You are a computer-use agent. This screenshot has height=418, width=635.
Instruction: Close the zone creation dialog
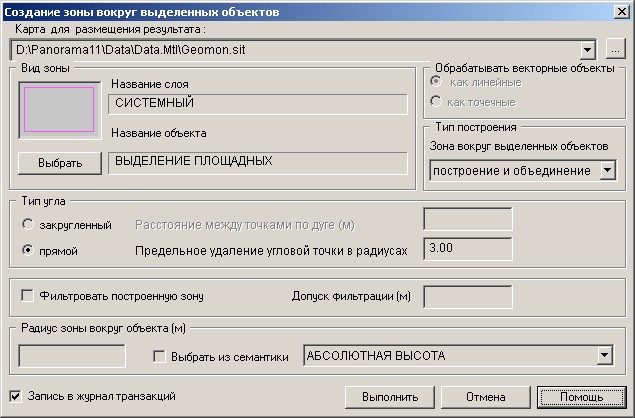click(621, 12)
